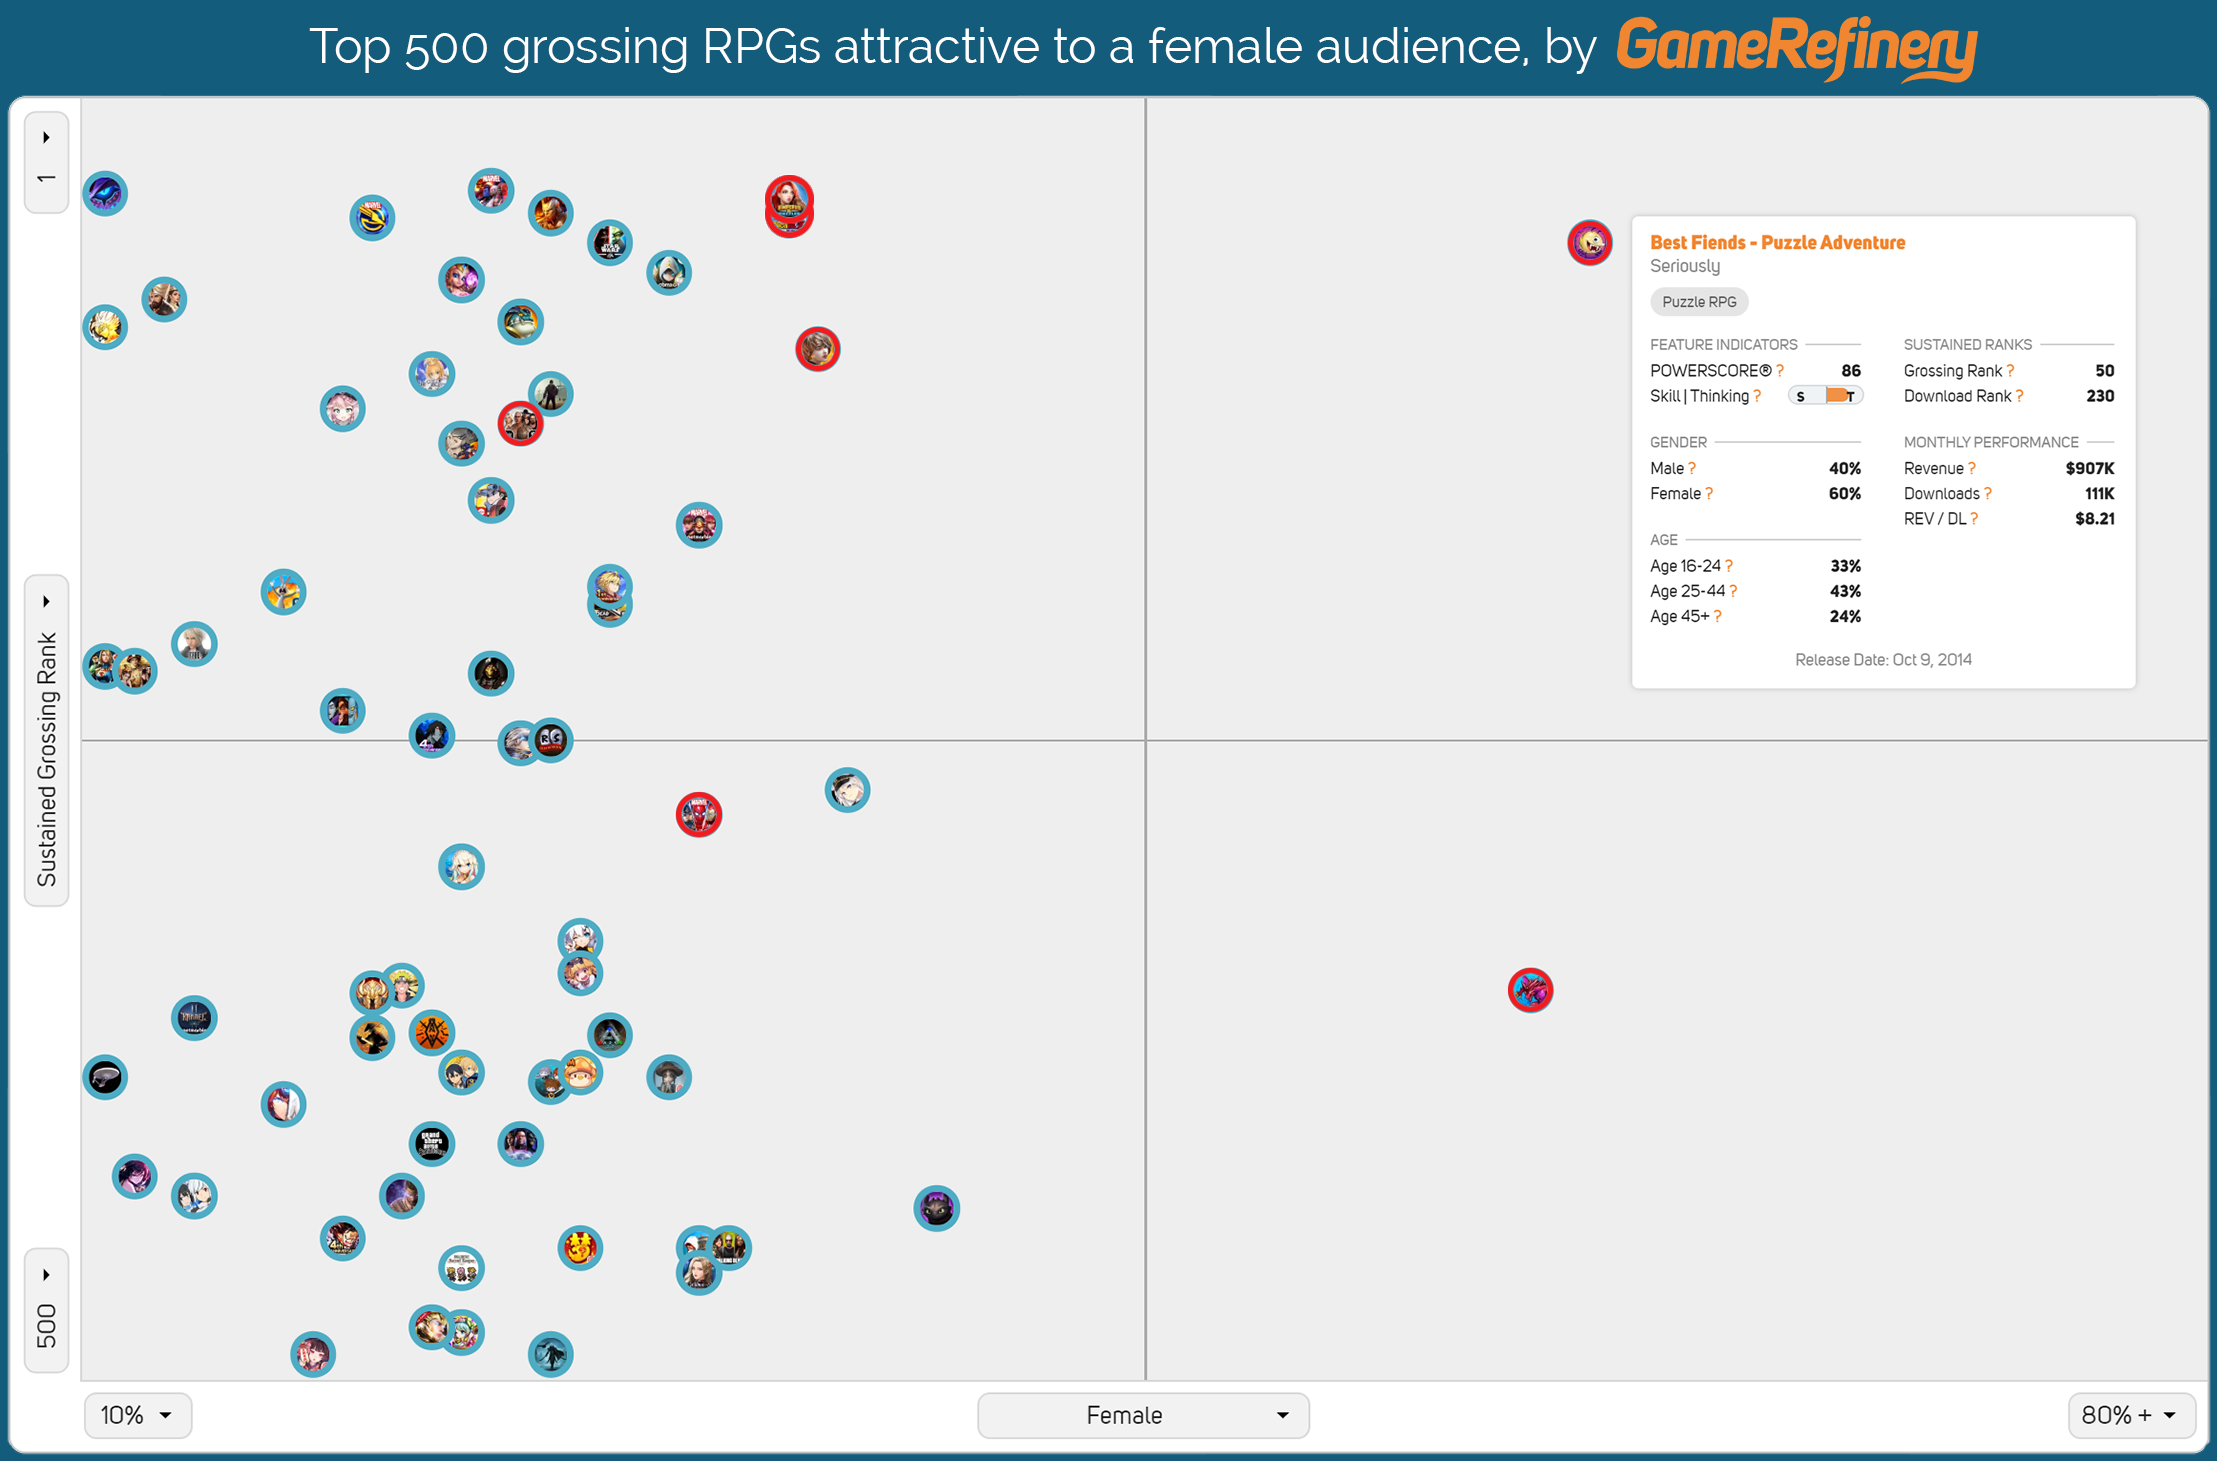
Task: Click the REV / DL value $8.21
Action: tap(2095, 518)
